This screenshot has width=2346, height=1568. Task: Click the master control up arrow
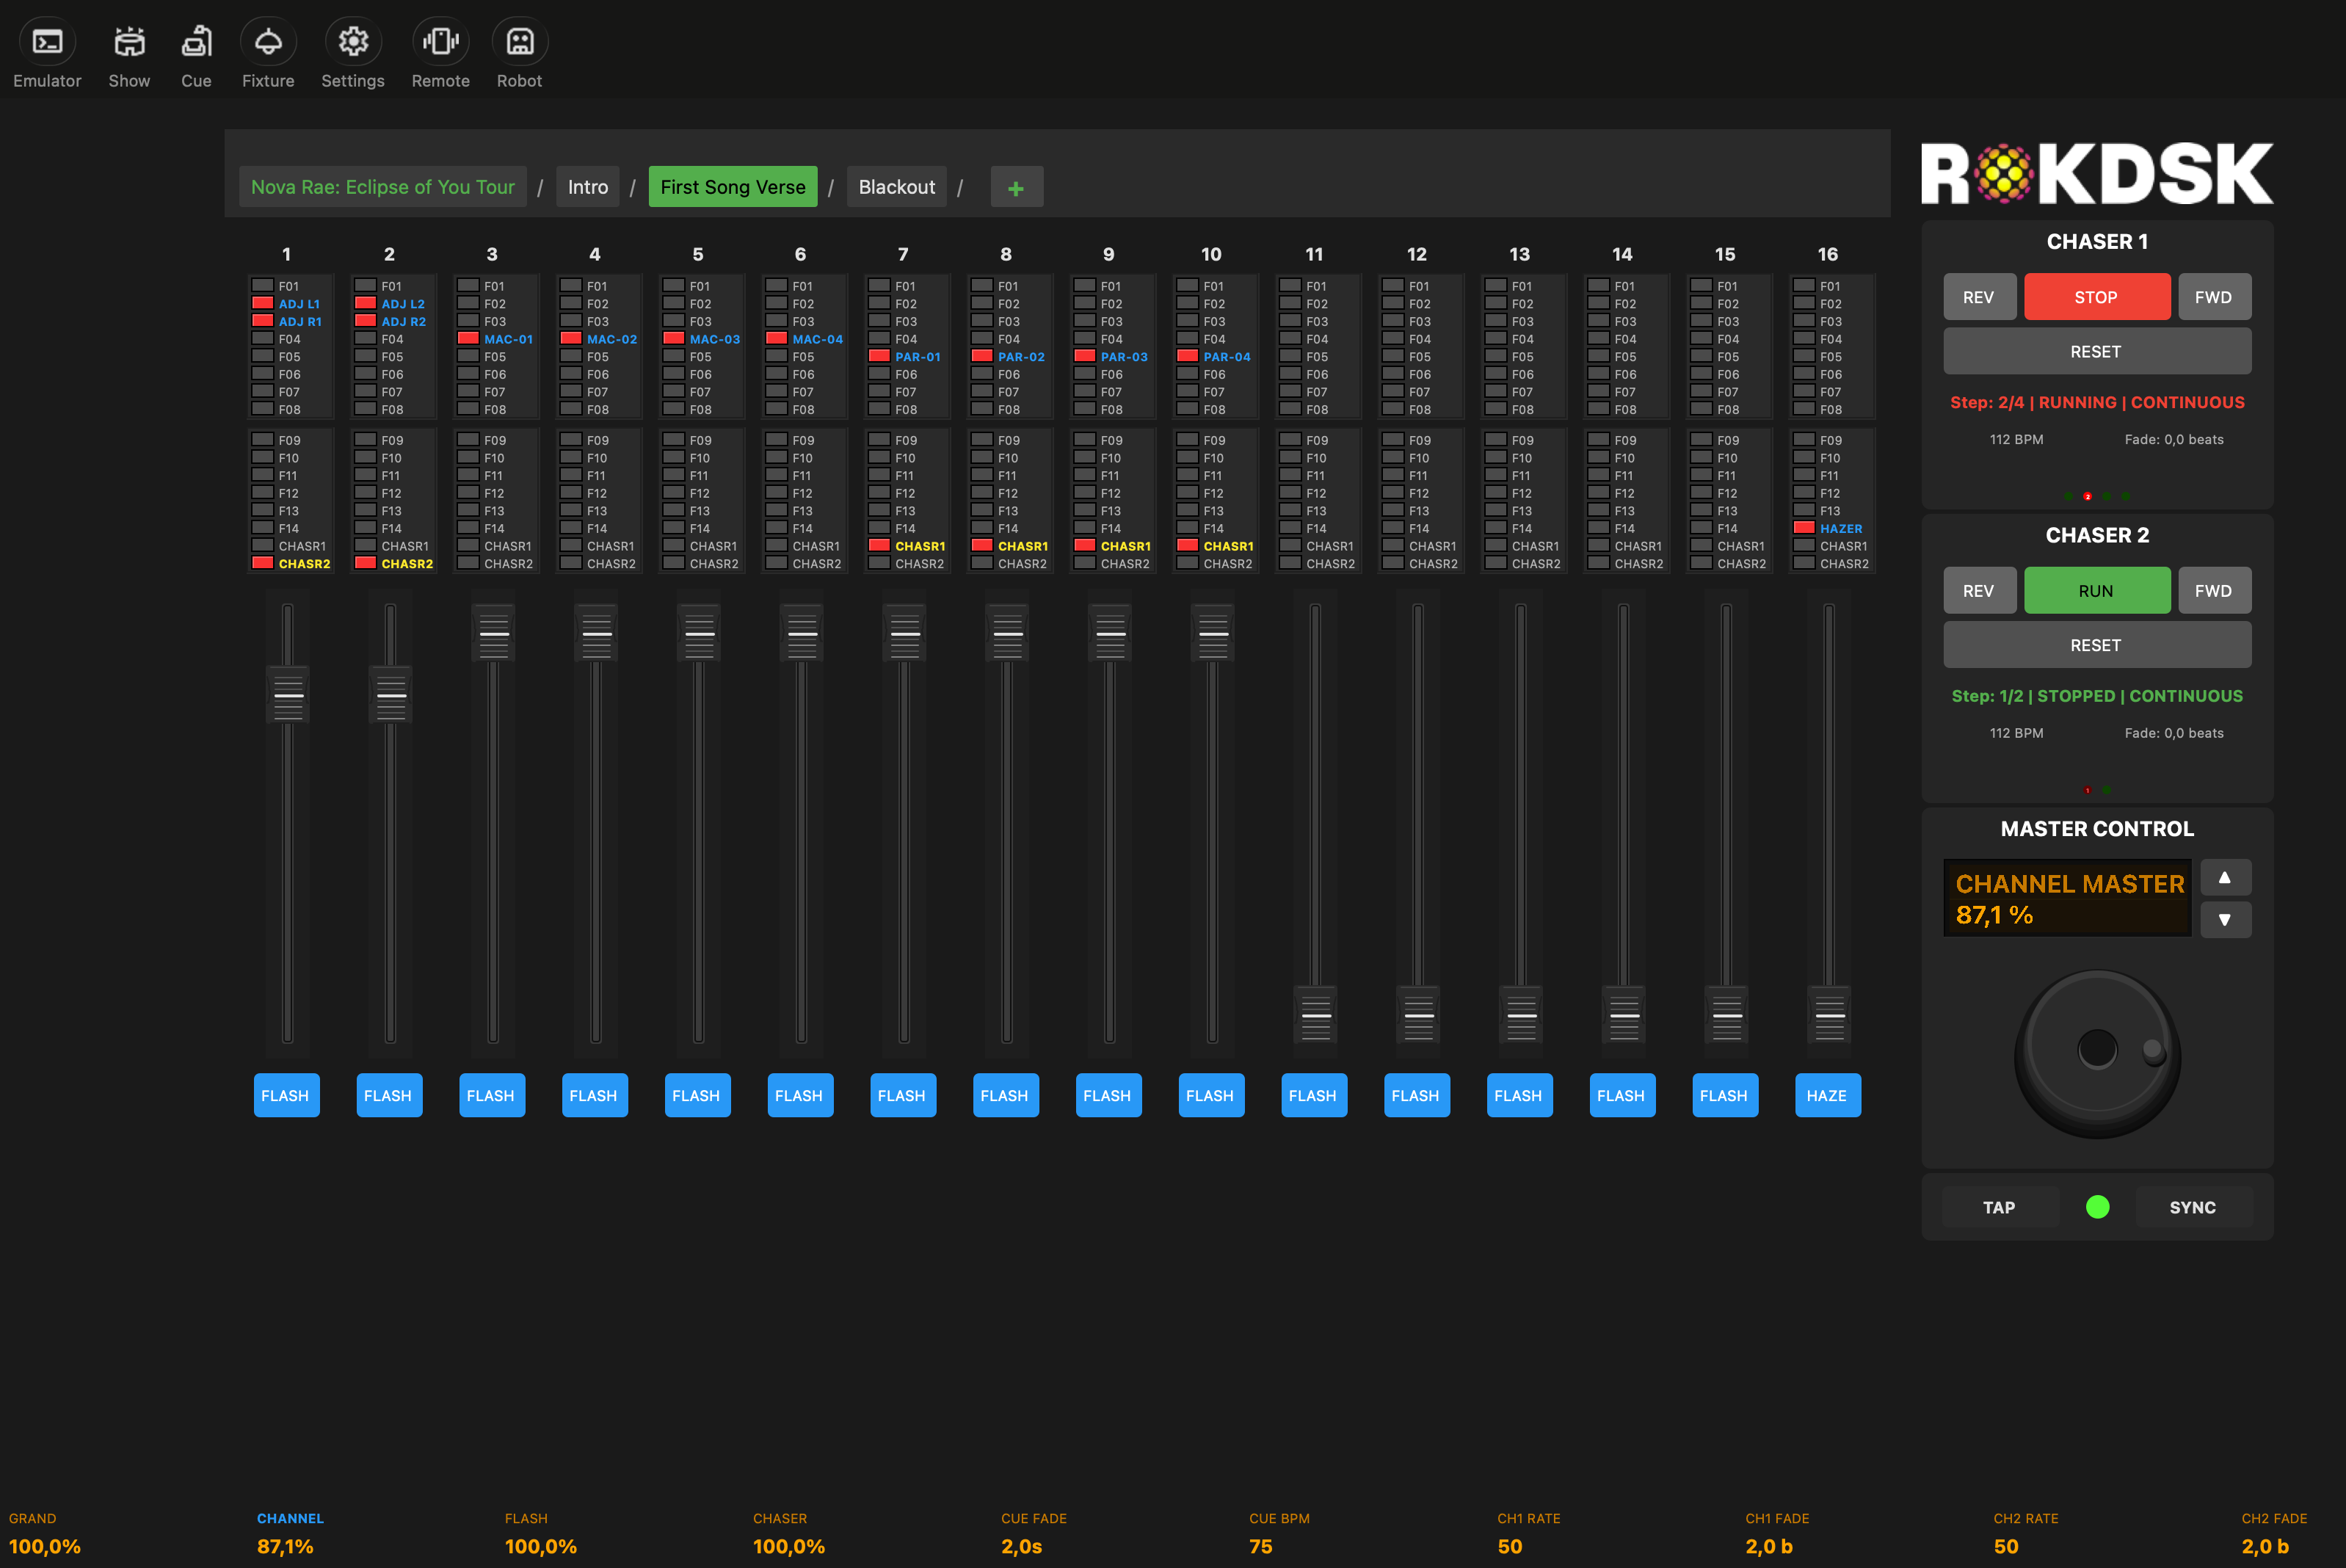(2225, 877)
